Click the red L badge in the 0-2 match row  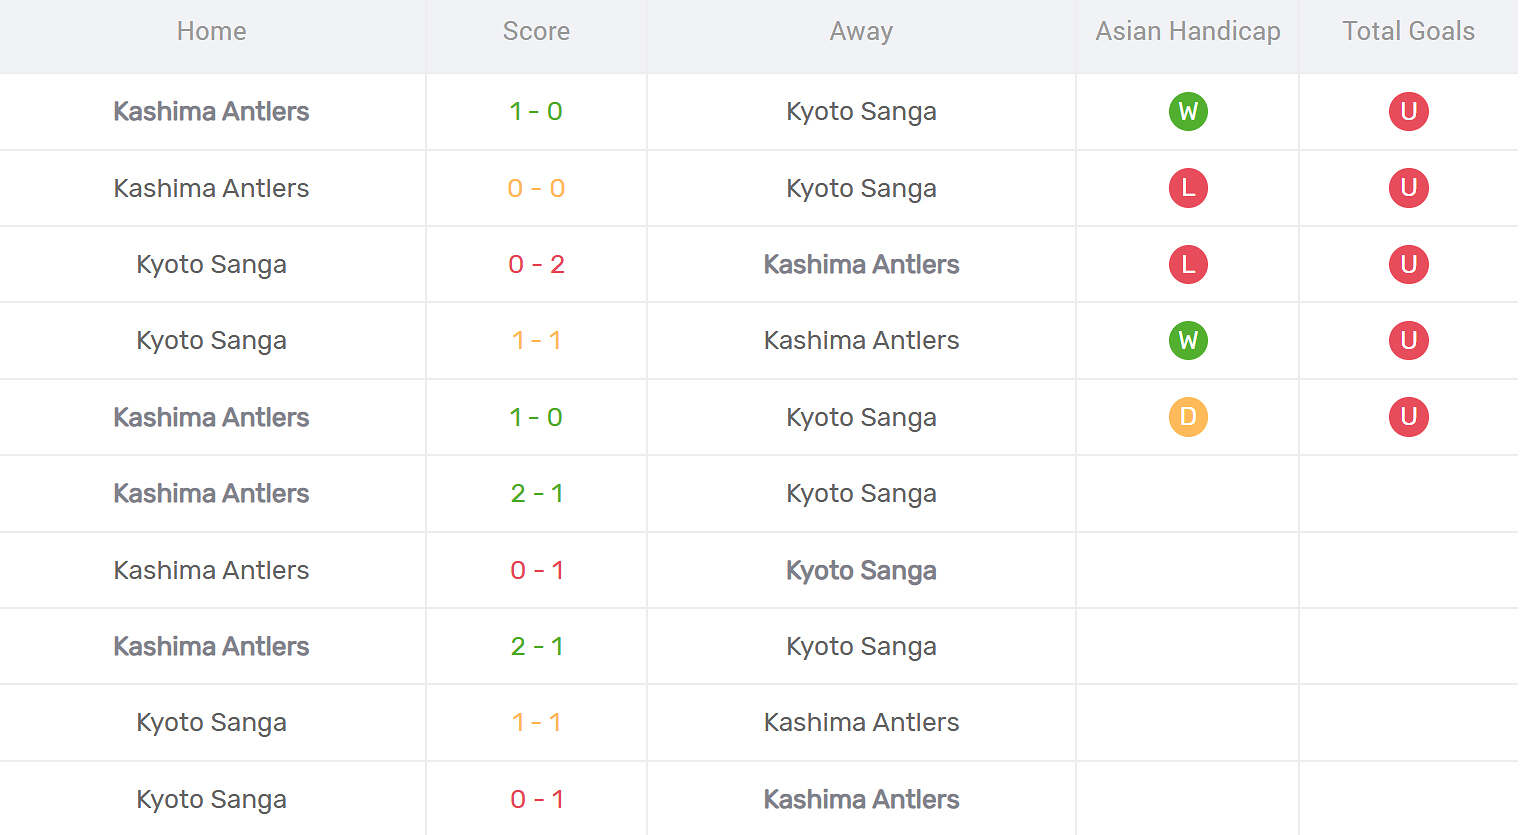1188,264
